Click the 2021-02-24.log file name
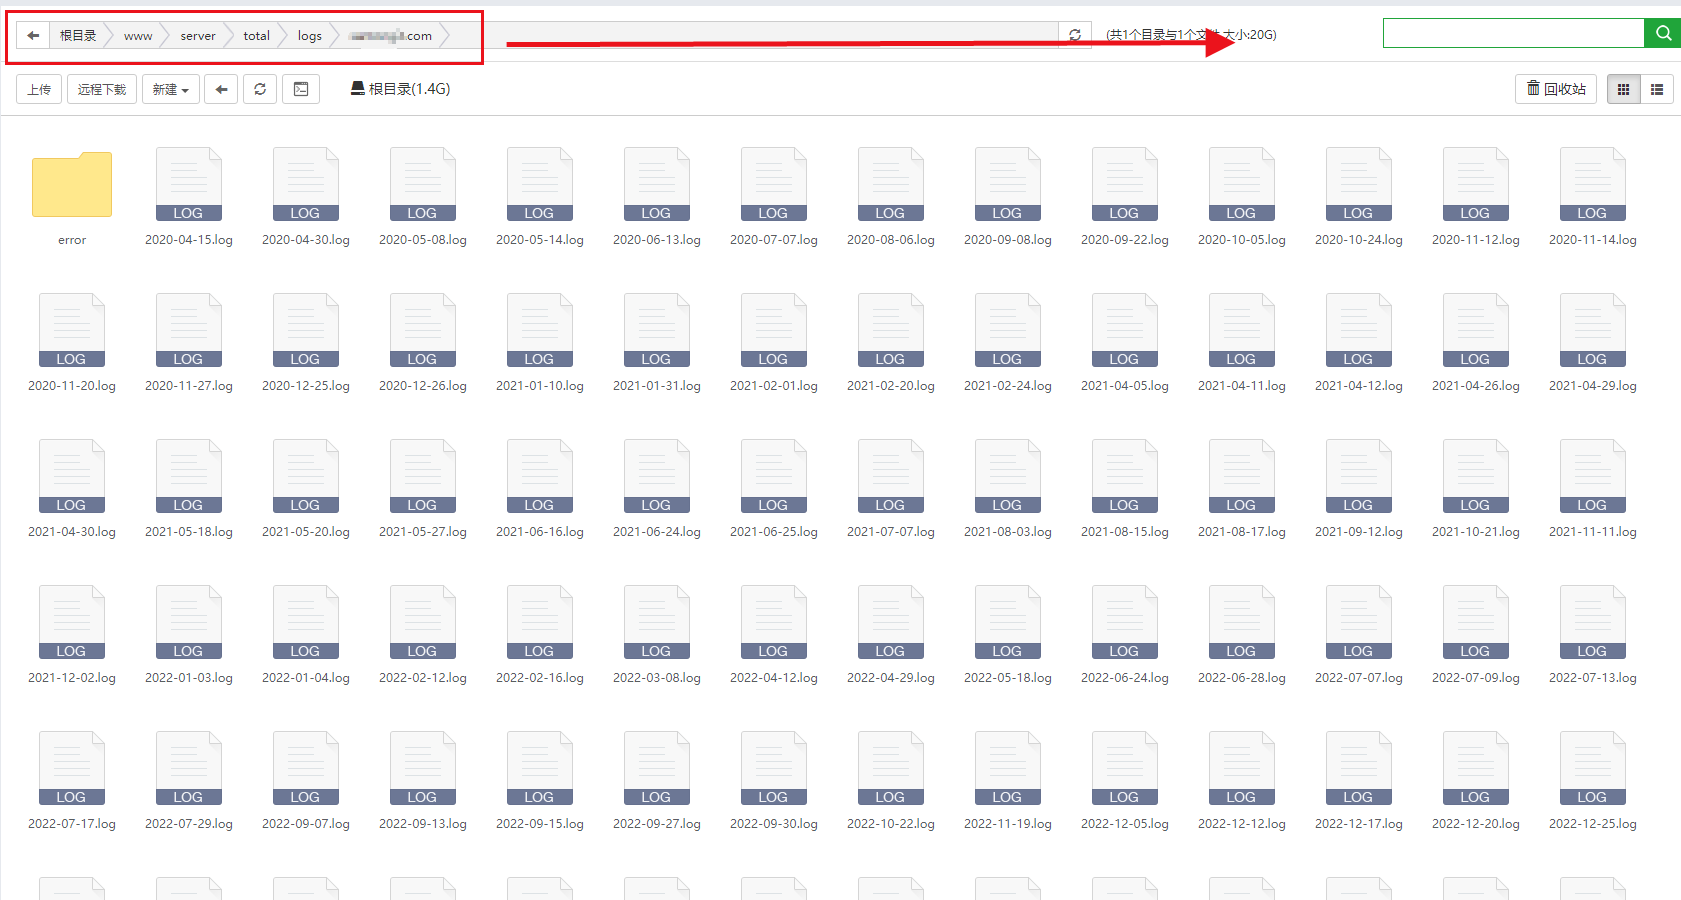Image resolution: width=1681 pixels, height=900 pixels. [x=1008, y=386]
